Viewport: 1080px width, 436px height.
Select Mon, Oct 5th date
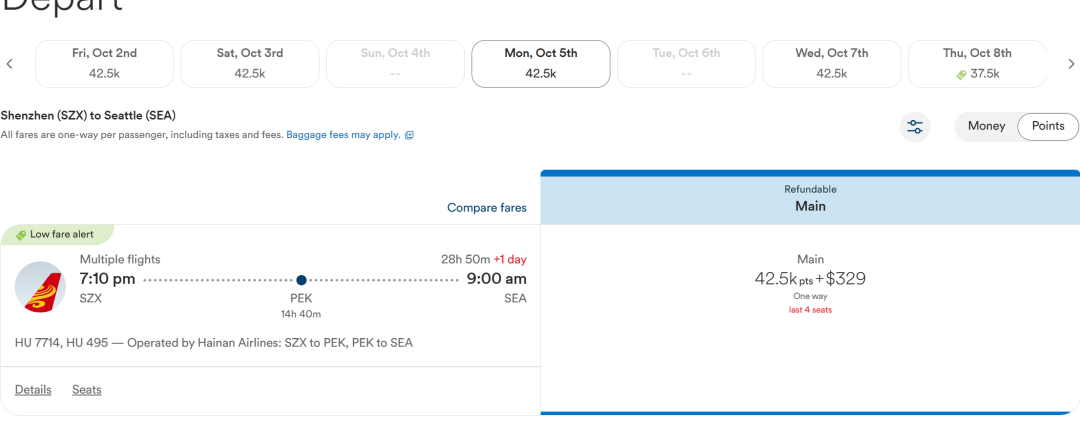coord(541,63)
